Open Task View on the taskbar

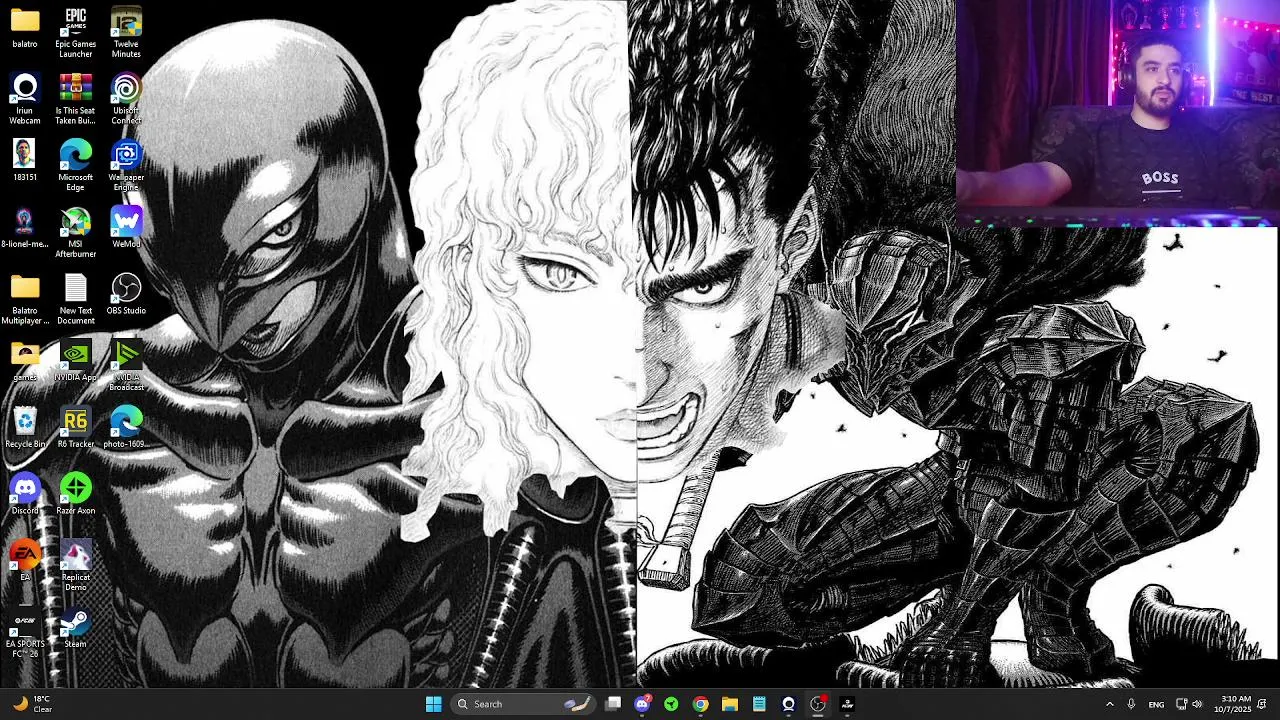pos(613,704)
